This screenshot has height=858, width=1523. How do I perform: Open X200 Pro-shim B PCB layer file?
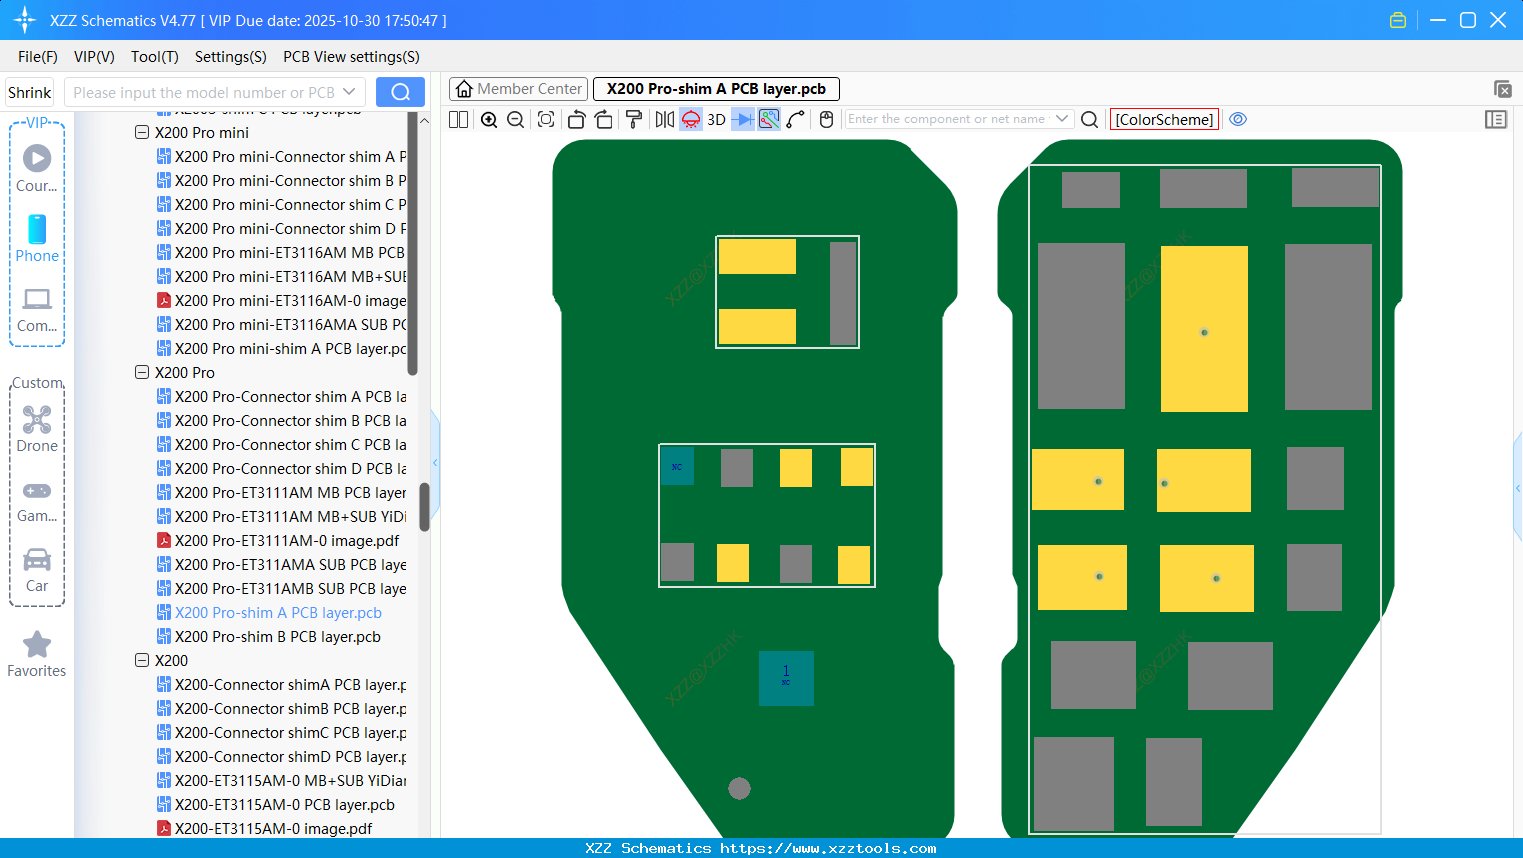pyautogui.click(x=278, y=636)
